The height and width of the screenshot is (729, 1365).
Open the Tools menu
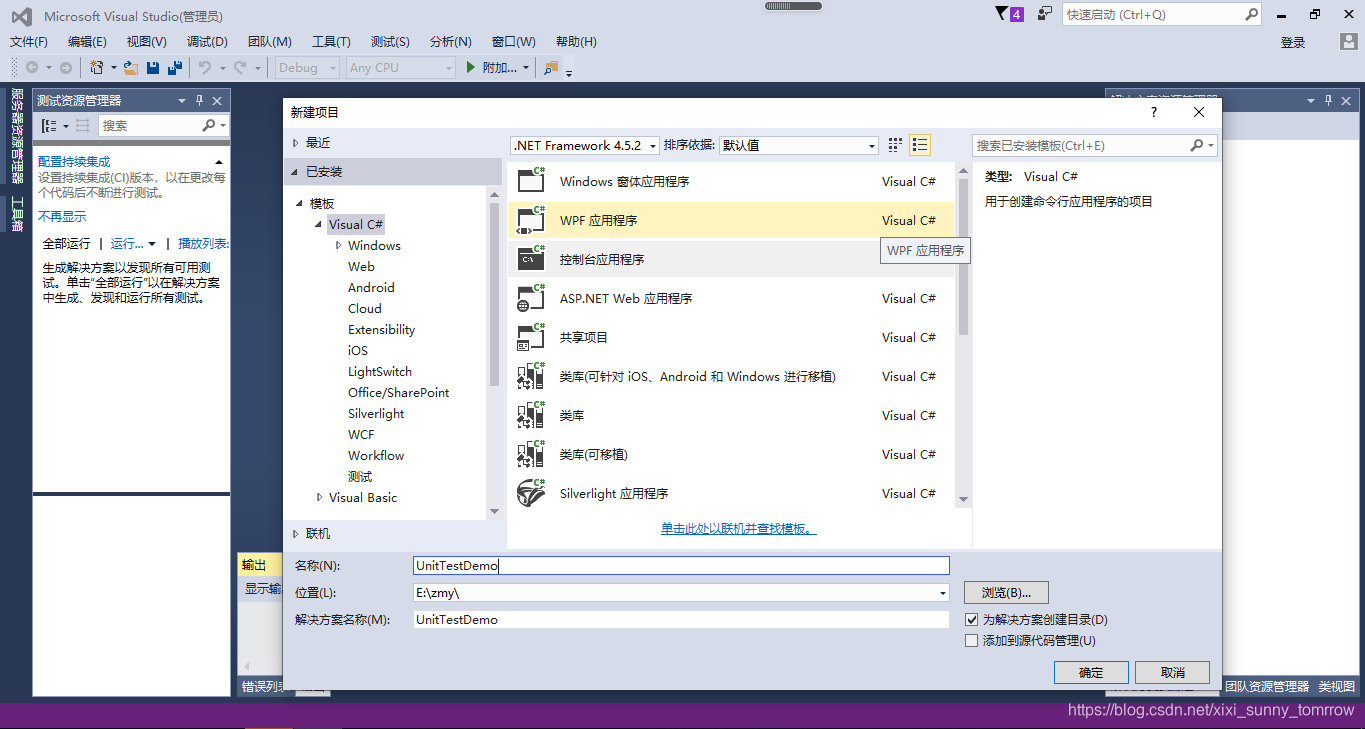point(331,41)
